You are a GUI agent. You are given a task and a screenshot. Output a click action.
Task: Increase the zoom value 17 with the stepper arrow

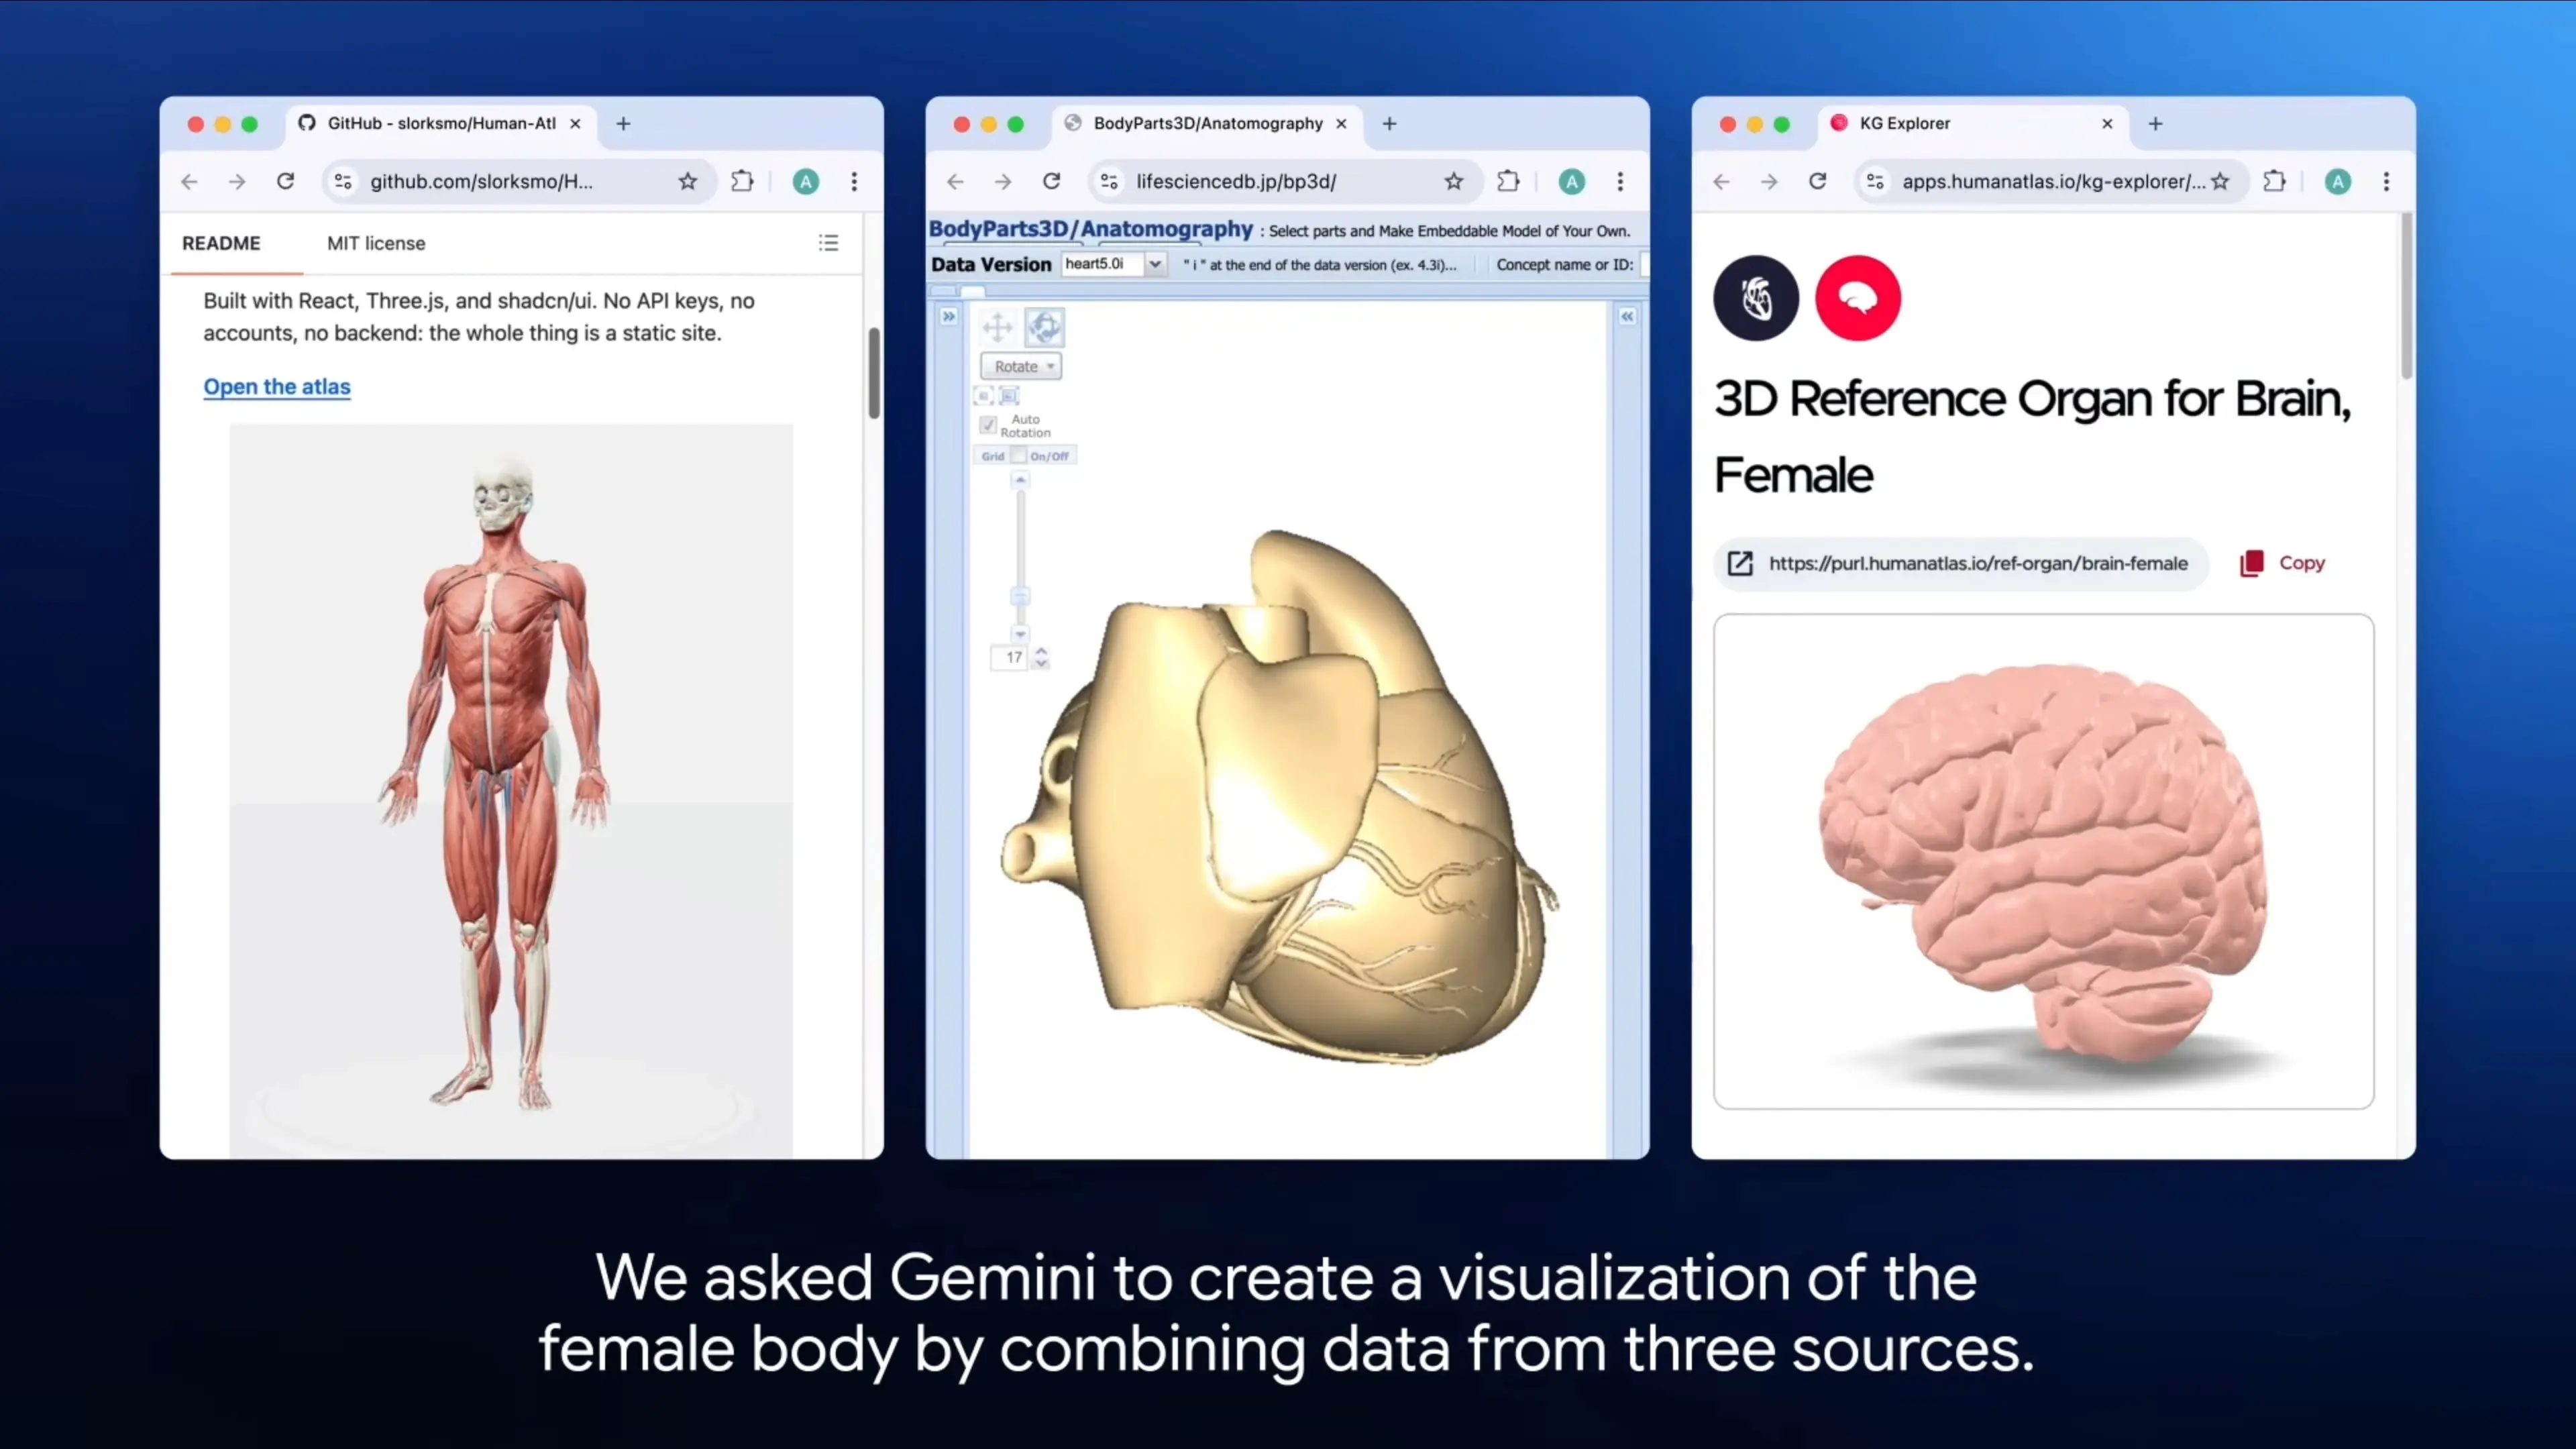[x=1041, y=650]
